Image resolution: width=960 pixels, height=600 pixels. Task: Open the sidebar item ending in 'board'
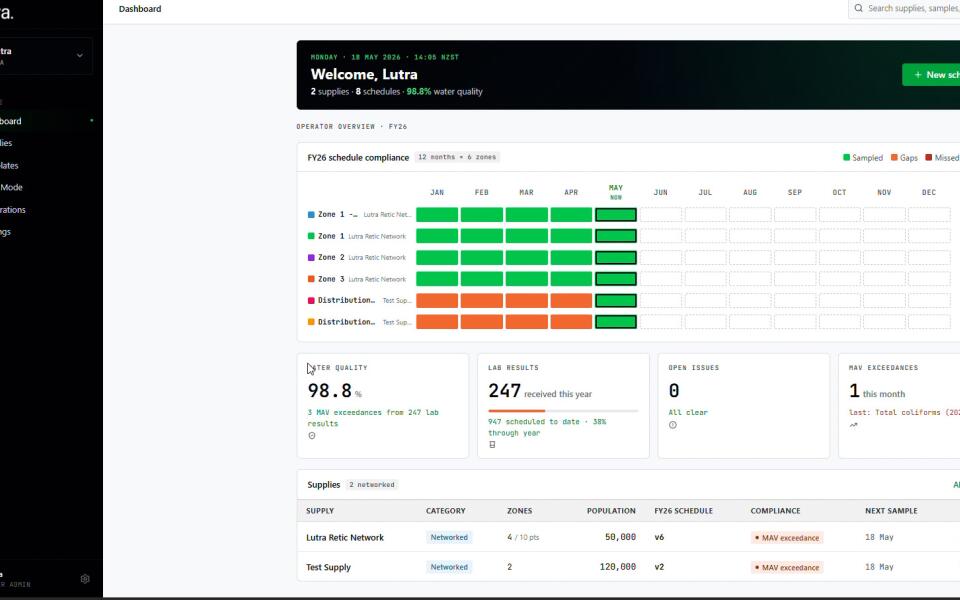(47, 121)
